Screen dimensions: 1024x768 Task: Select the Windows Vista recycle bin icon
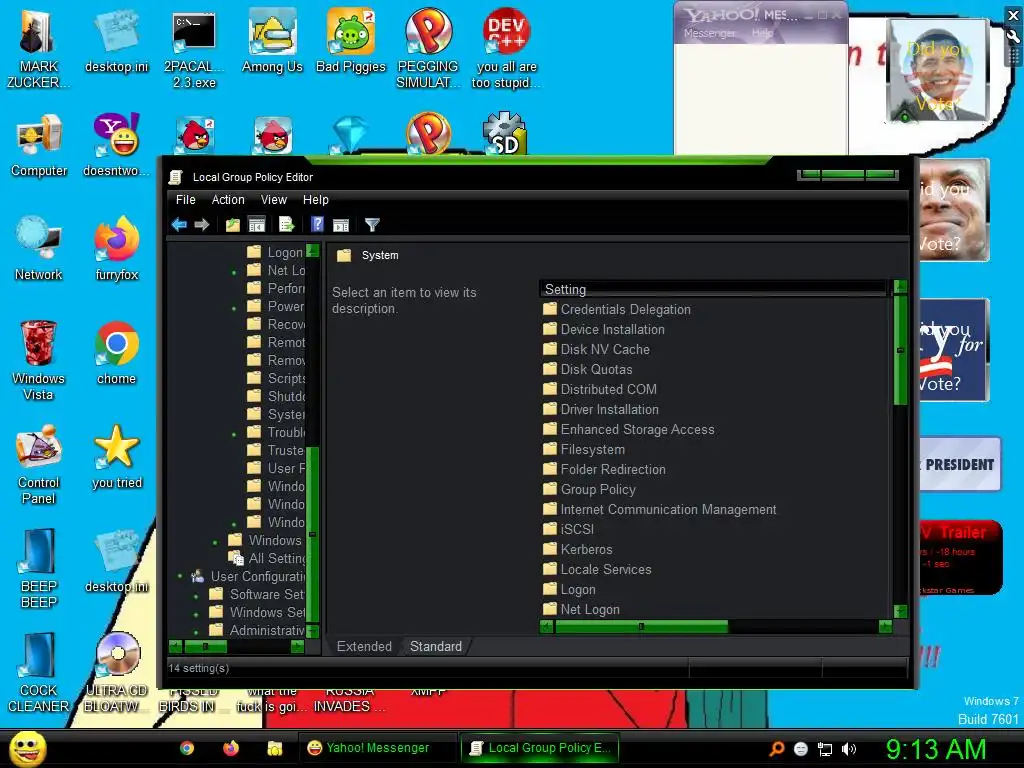(x=38, y=360)
